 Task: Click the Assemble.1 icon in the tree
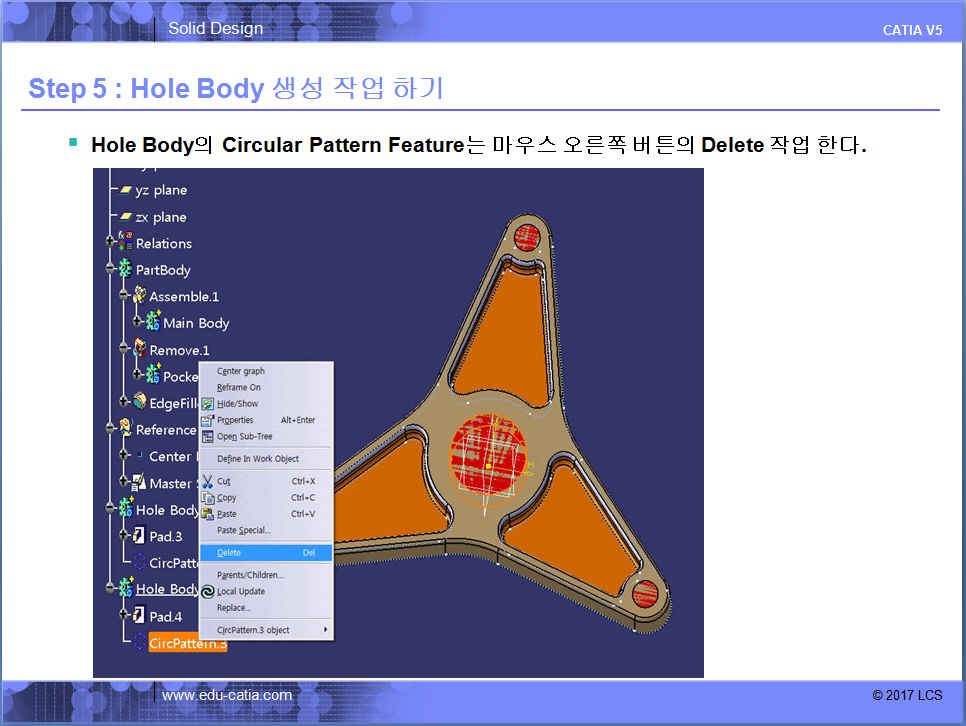tap(139, 296)
